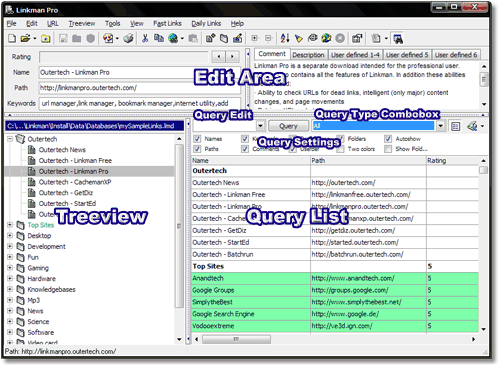Click the rating right arrow button
The height and width of the screenshot is (367, 500).
click(232, 57)
